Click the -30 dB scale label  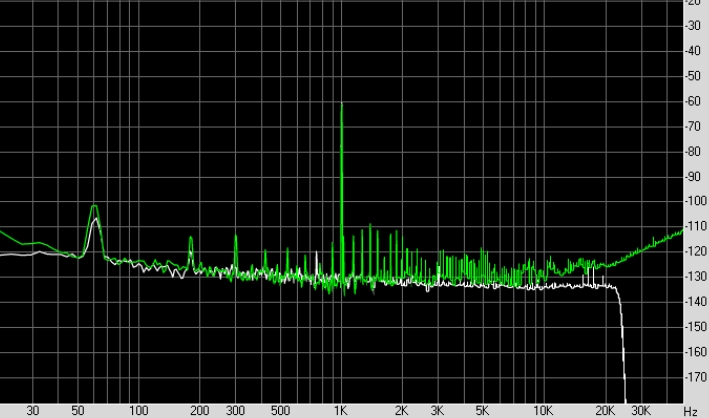pyautogui.click(x=693, y=25)
